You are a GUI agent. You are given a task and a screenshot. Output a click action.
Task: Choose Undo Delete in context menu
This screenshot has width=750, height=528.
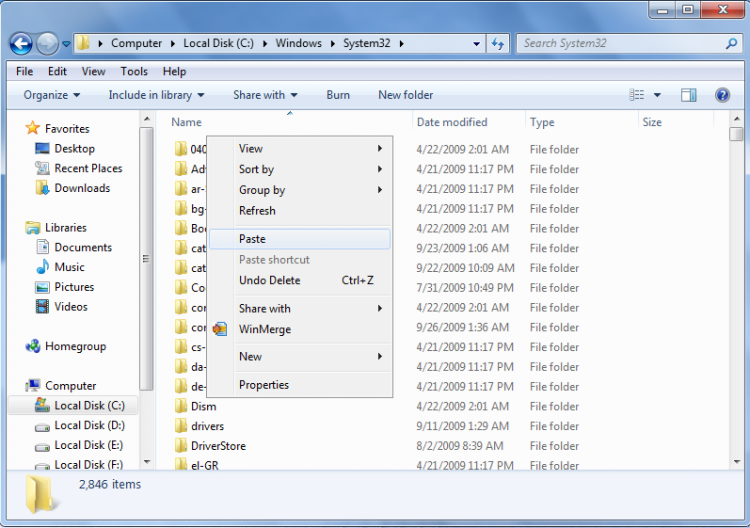(300, 280)
